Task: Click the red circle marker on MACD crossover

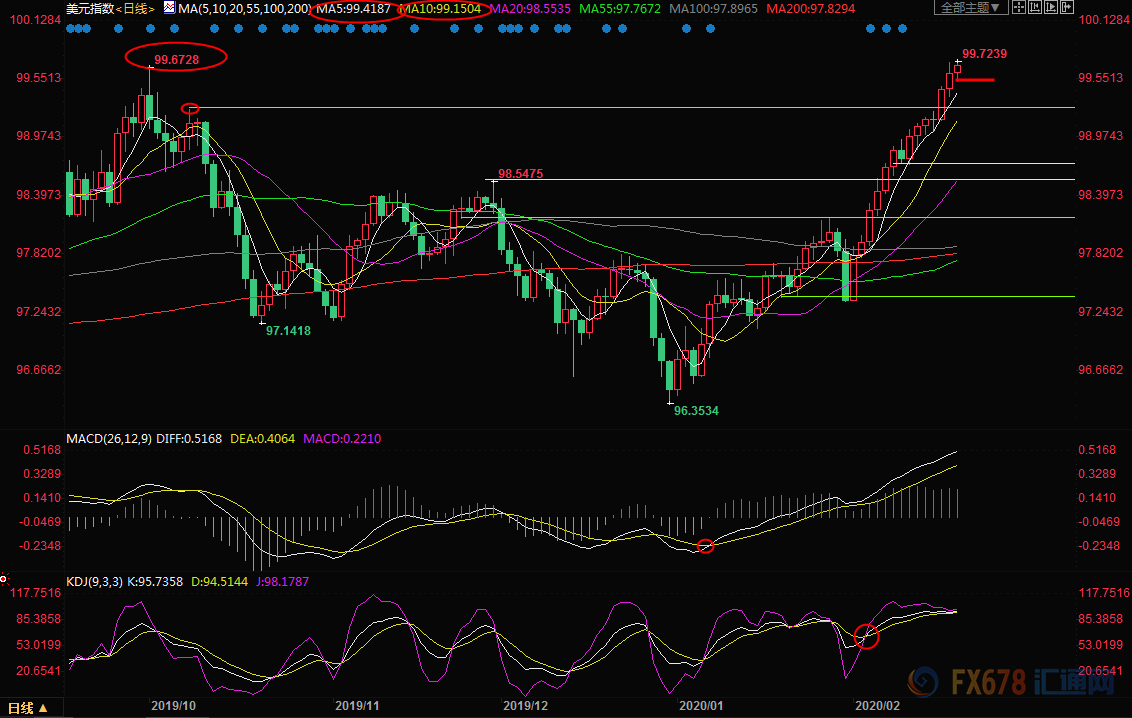Action: (x=706, y=545)
